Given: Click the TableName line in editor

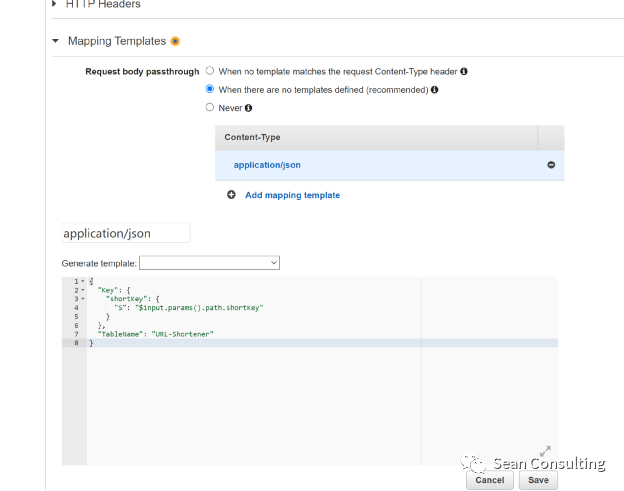Looking at the screenshot, I should pyautogui.click(x=156, y=334).
